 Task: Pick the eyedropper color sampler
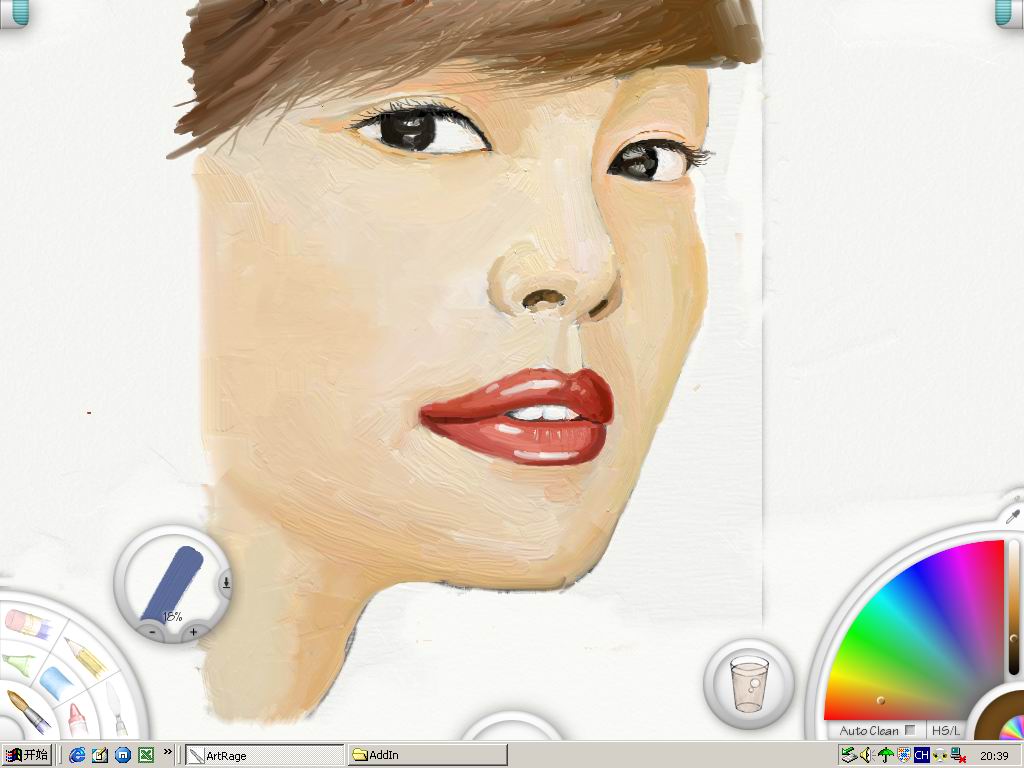[1013, 517]
